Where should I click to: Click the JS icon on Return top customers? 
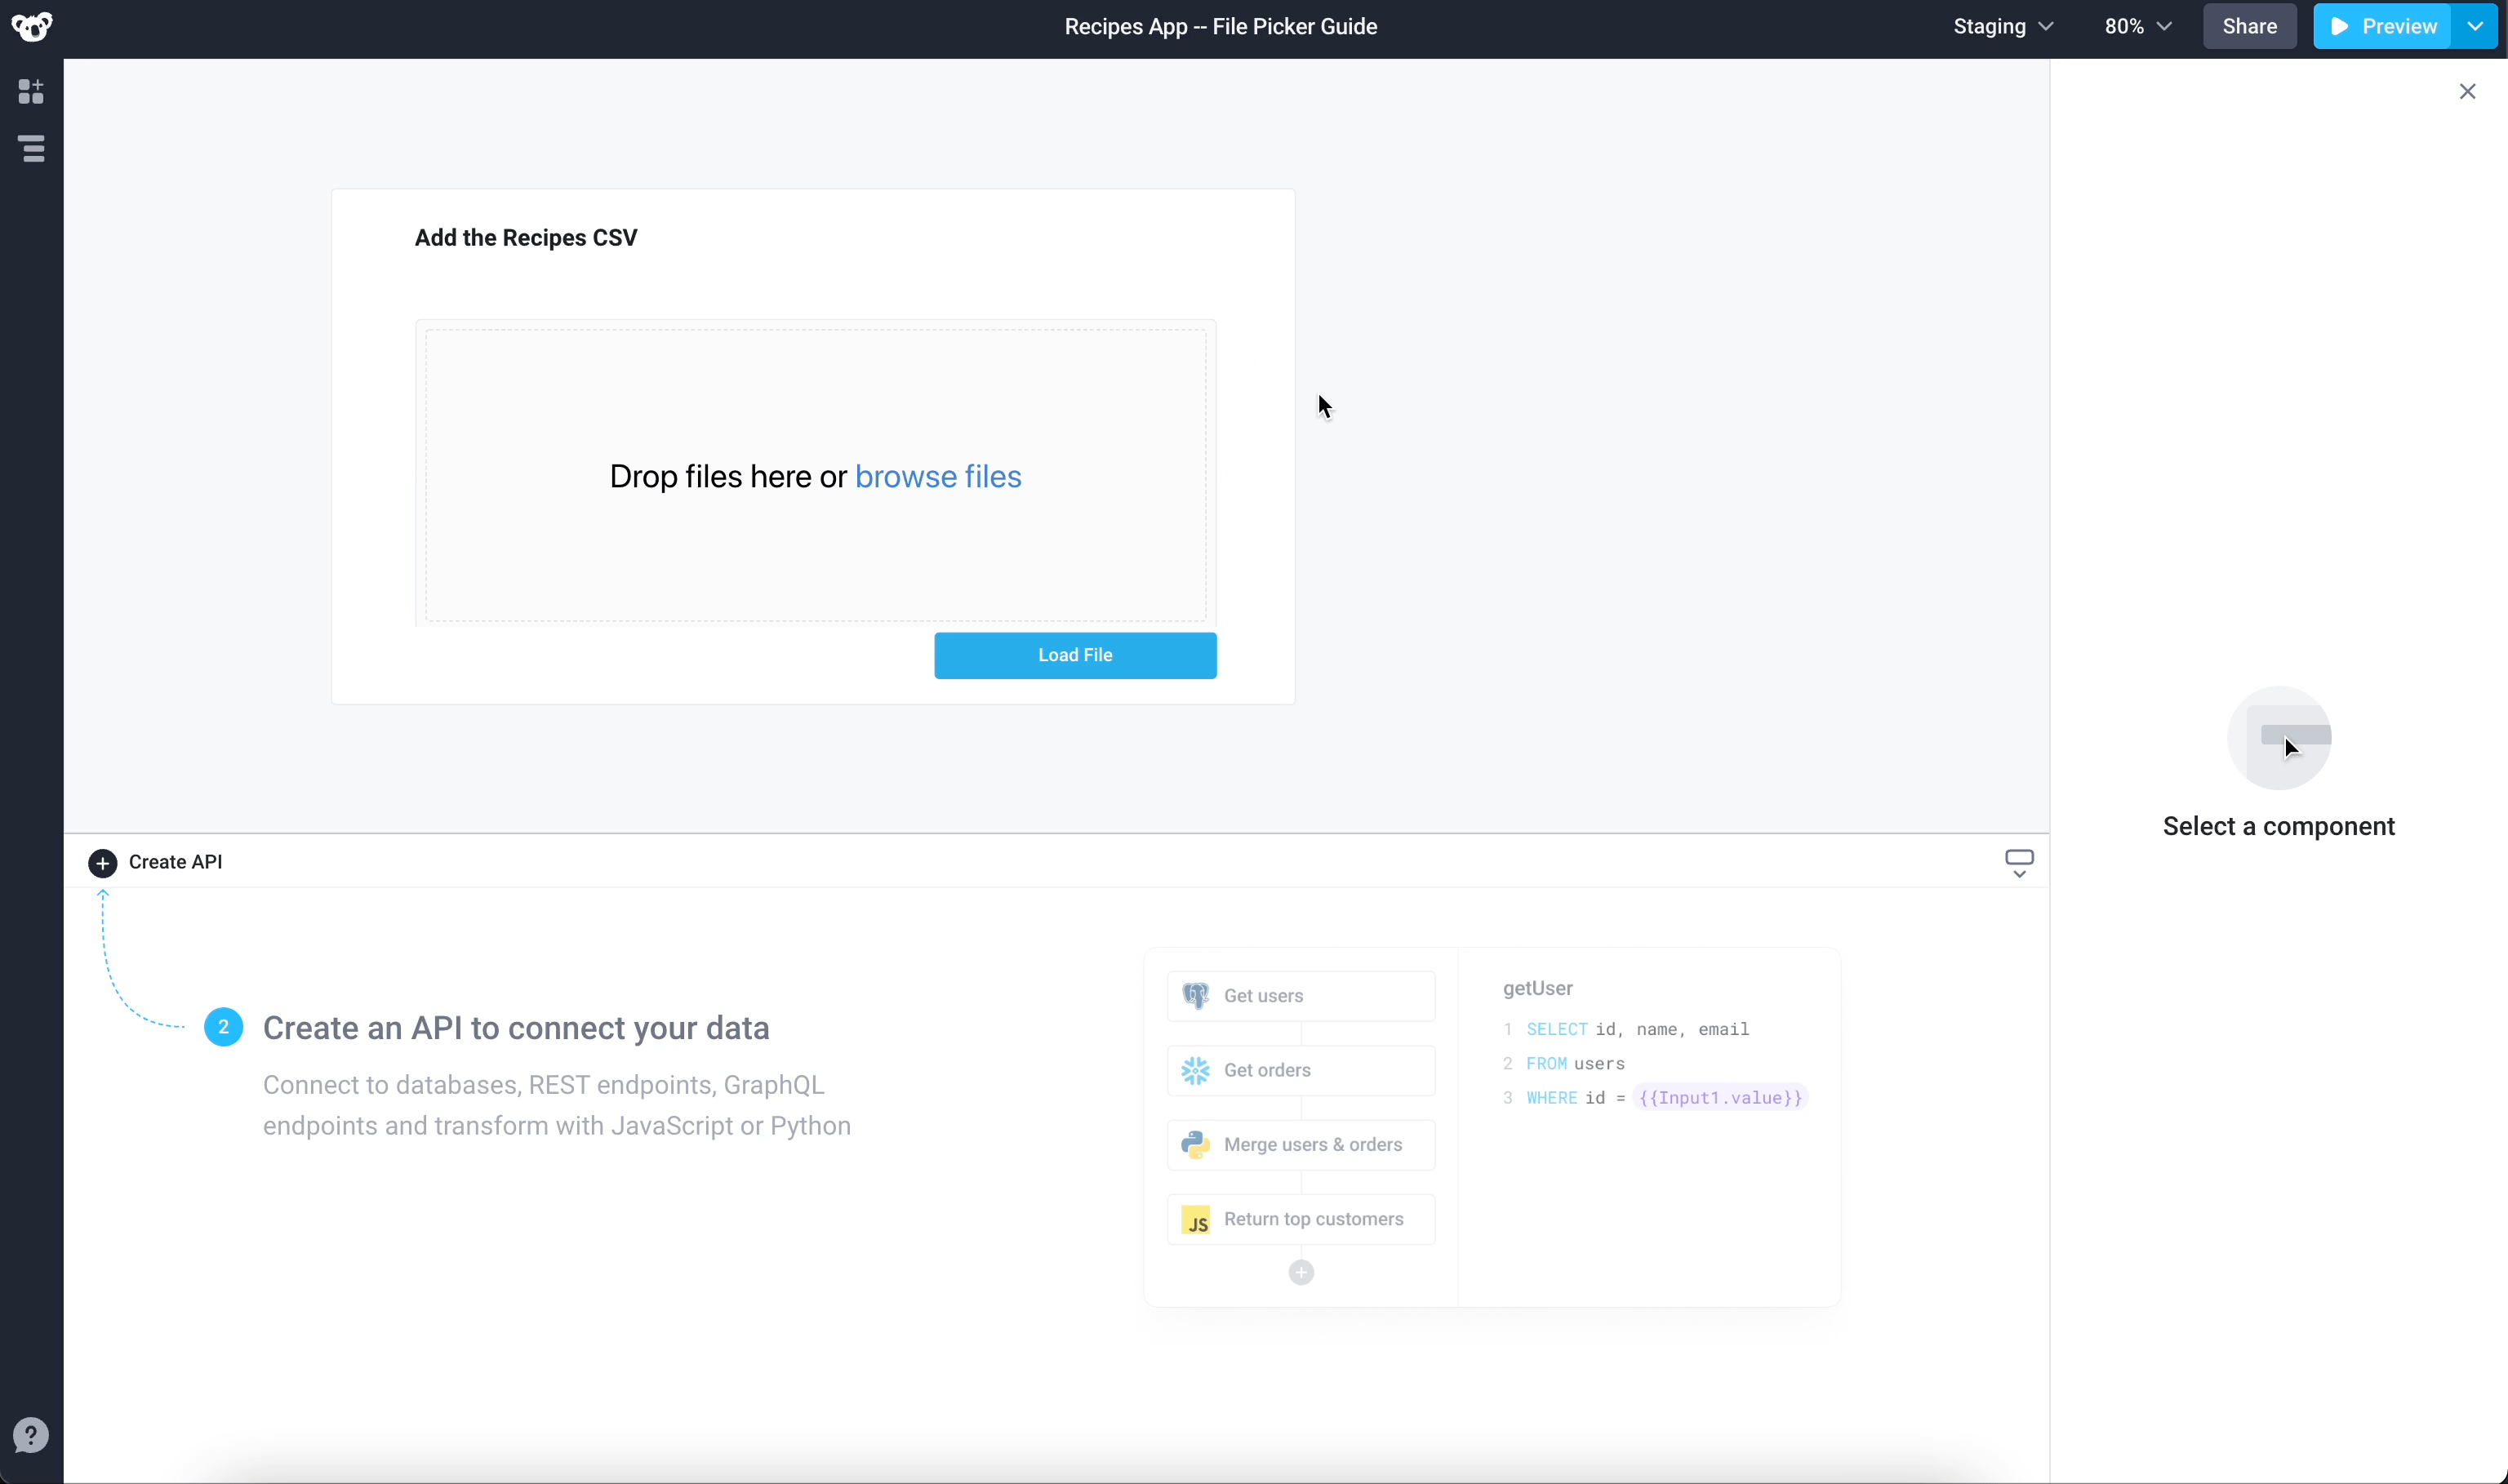tap(1196, 1219)
